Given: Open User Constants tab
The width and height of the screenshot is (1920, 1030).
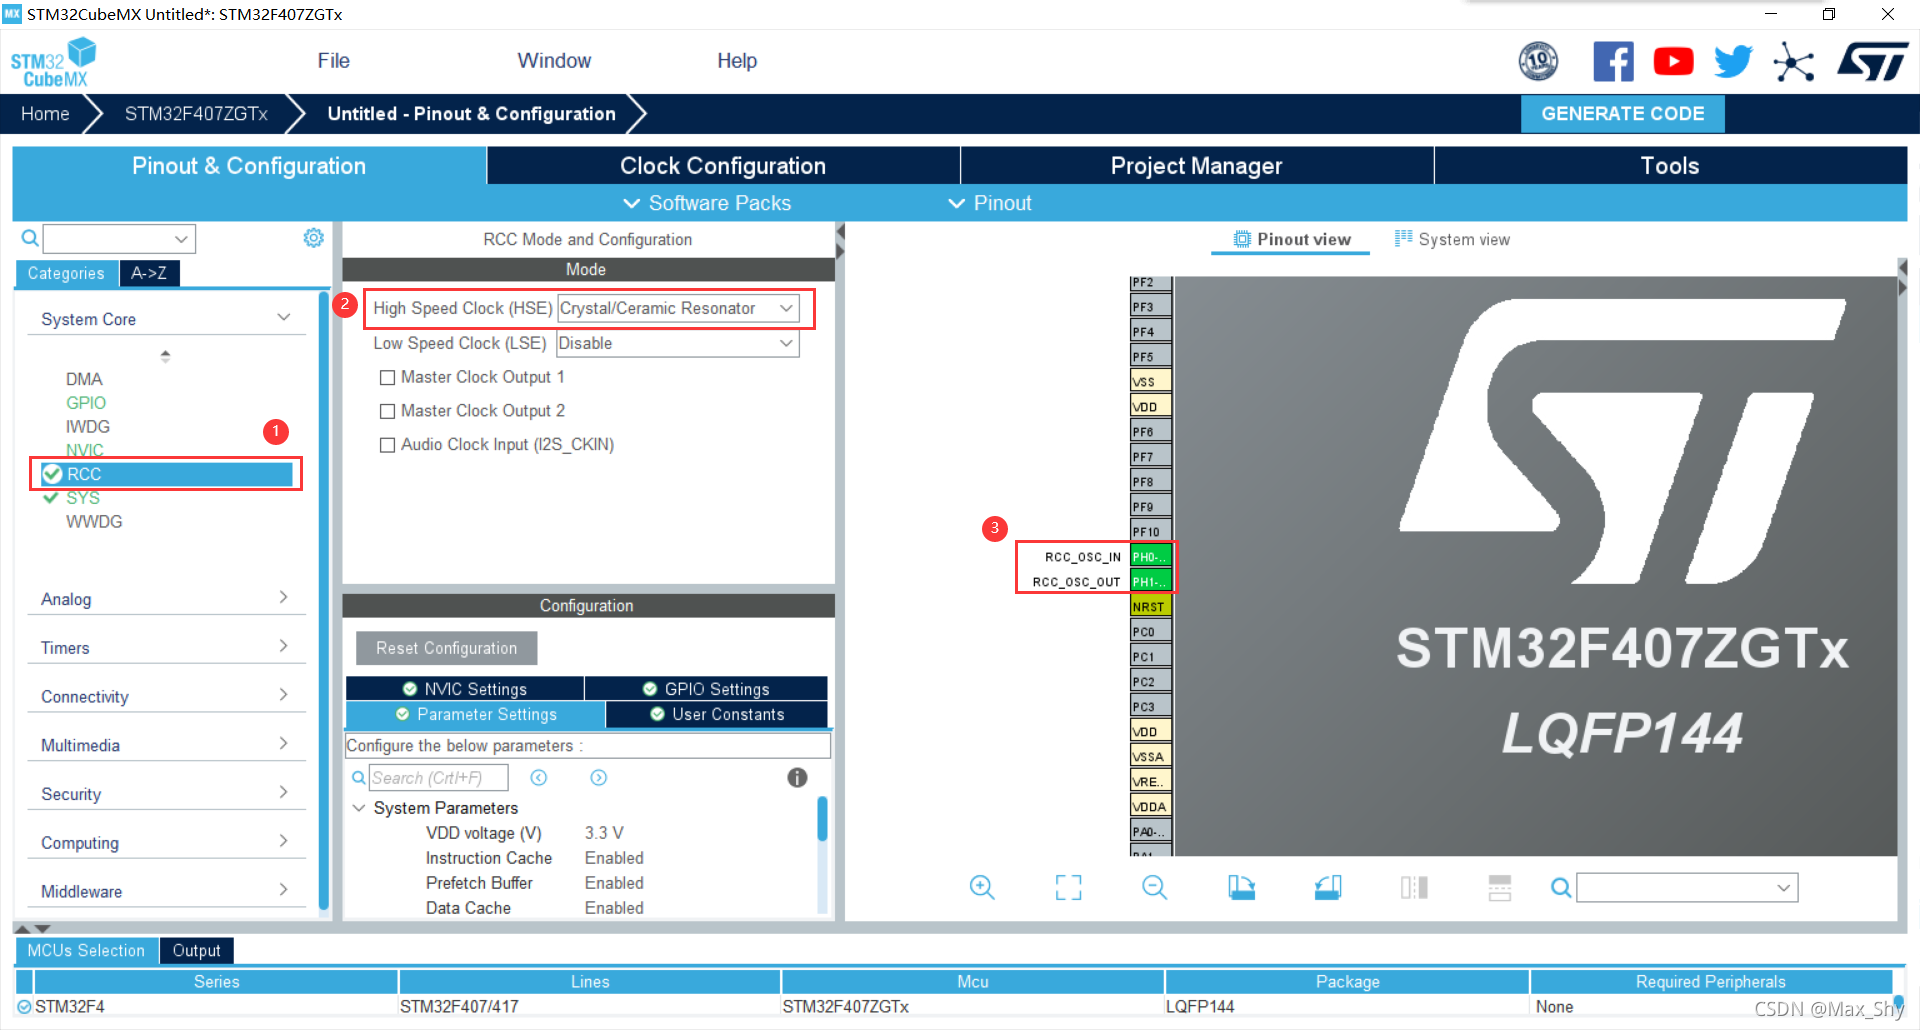Looking at the screenshot, I should pos(717,714).
